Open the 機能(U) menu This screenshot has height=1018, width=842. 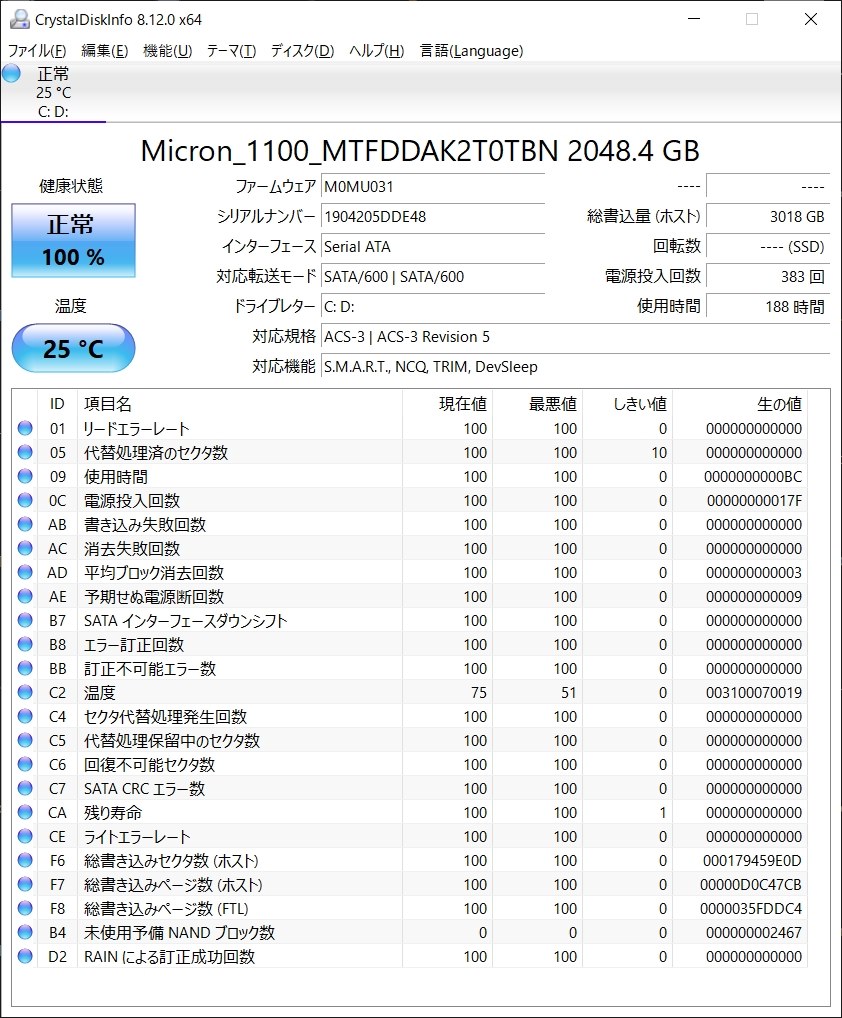(x=167, y=51)
